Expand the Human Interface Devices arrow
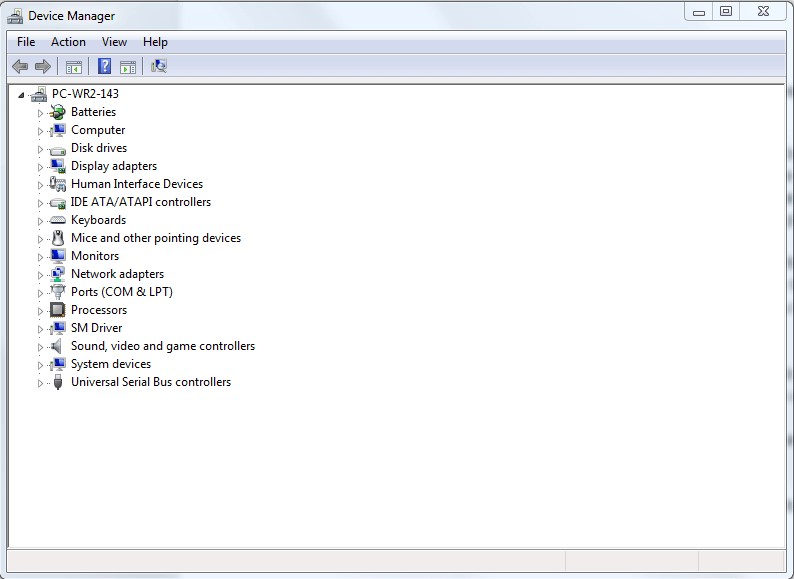Image resolution: width=794 pixels, height=579 pixels. pos(41,185)
